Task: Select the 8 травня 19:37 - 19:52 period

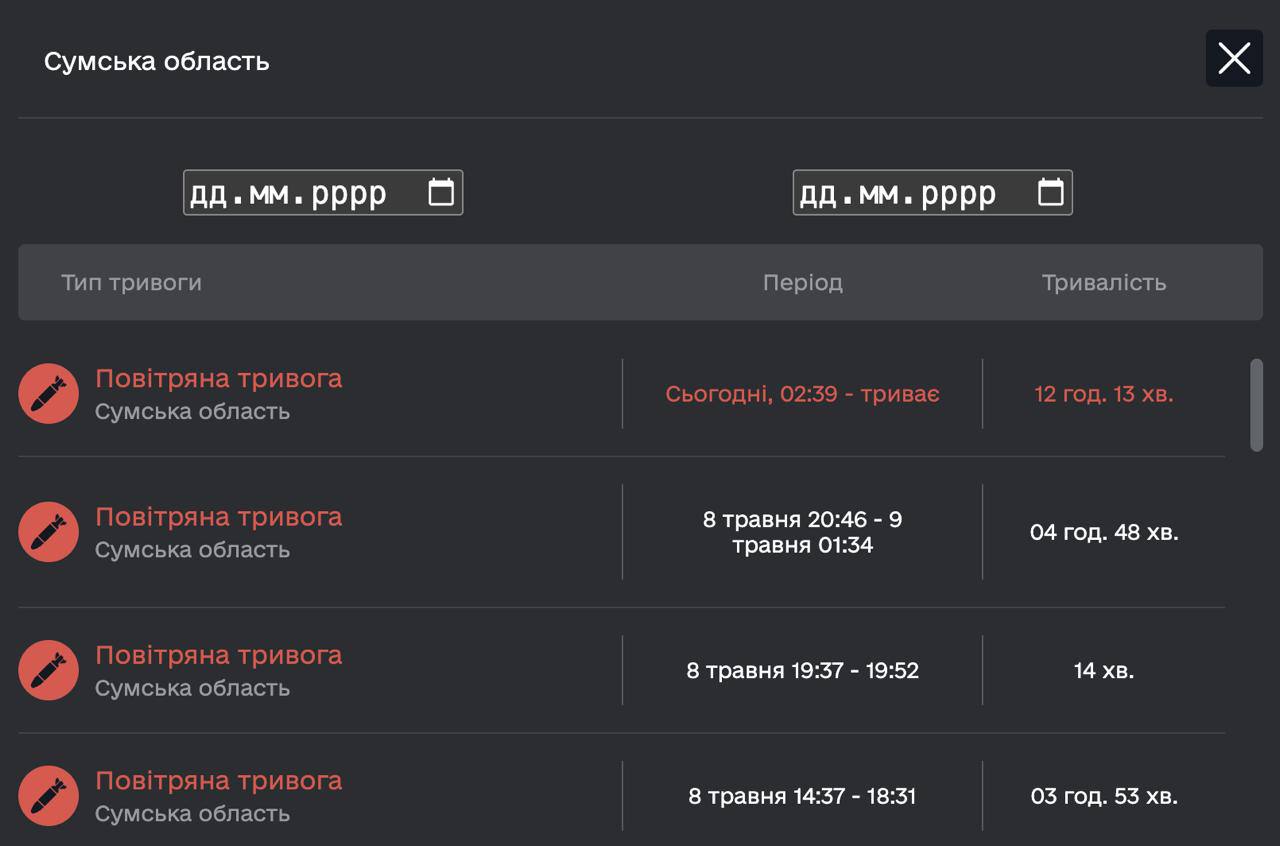Action: tap(802, 670)
